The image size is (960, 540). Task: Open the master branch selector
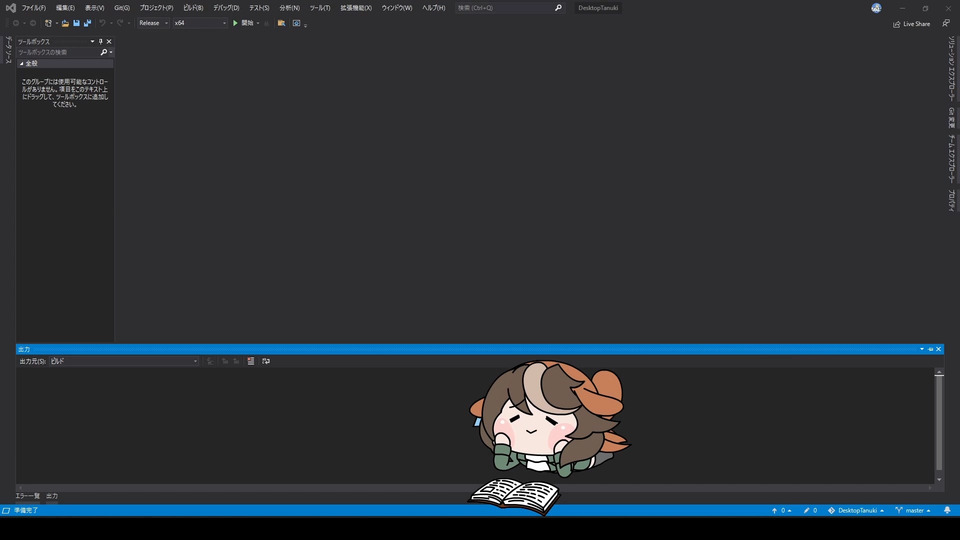pyautogui.click(x=913, y=510)
